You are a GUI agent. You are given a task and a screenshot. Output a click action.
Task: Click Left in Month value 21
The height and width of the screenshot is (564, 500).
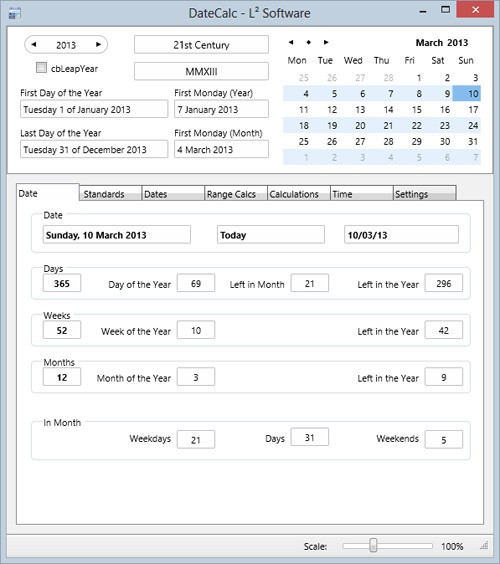click(310, 283)
